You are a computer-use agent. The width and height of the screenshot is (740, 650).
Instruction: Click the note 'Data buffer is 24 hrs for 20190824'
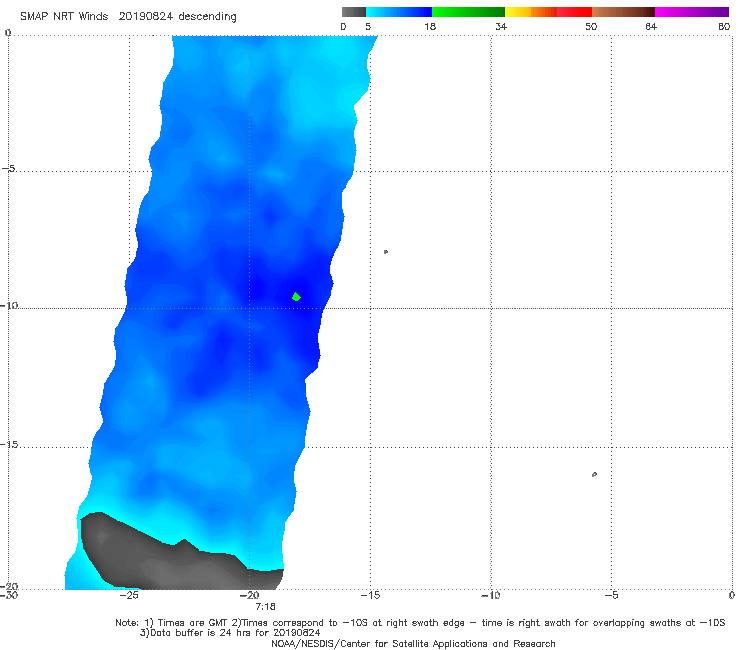tap(230, 633)
